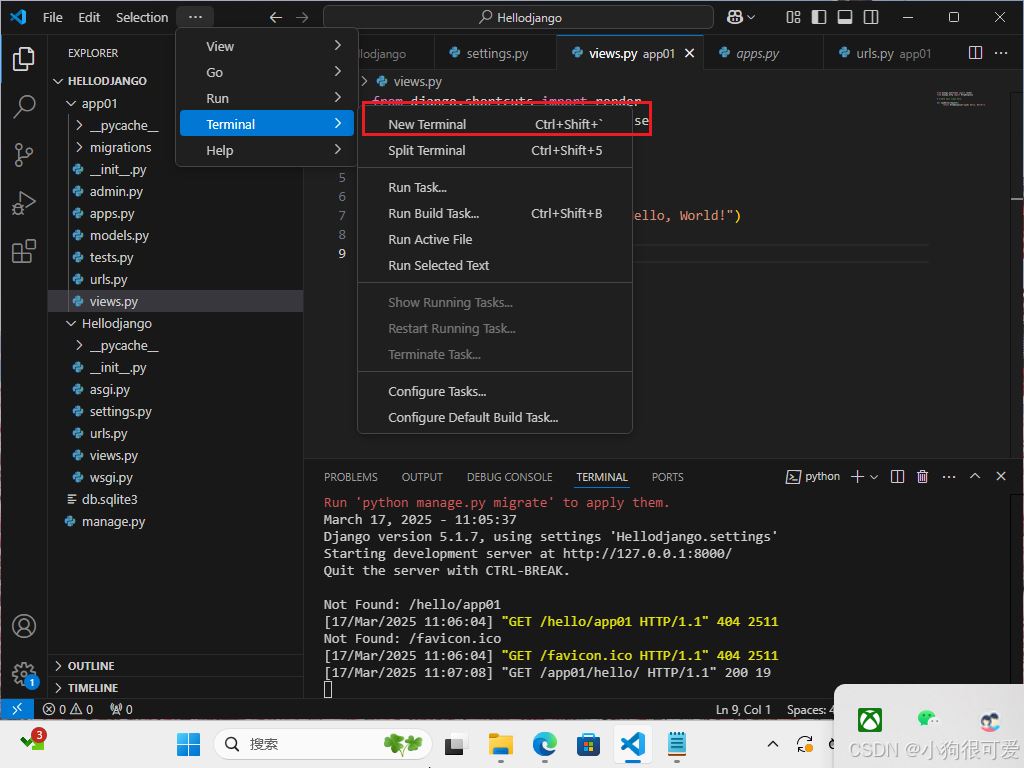Open the Windows Start button
Image resolution: width=1024 pixels, height=768 pixels.
[x=188, y=744]
